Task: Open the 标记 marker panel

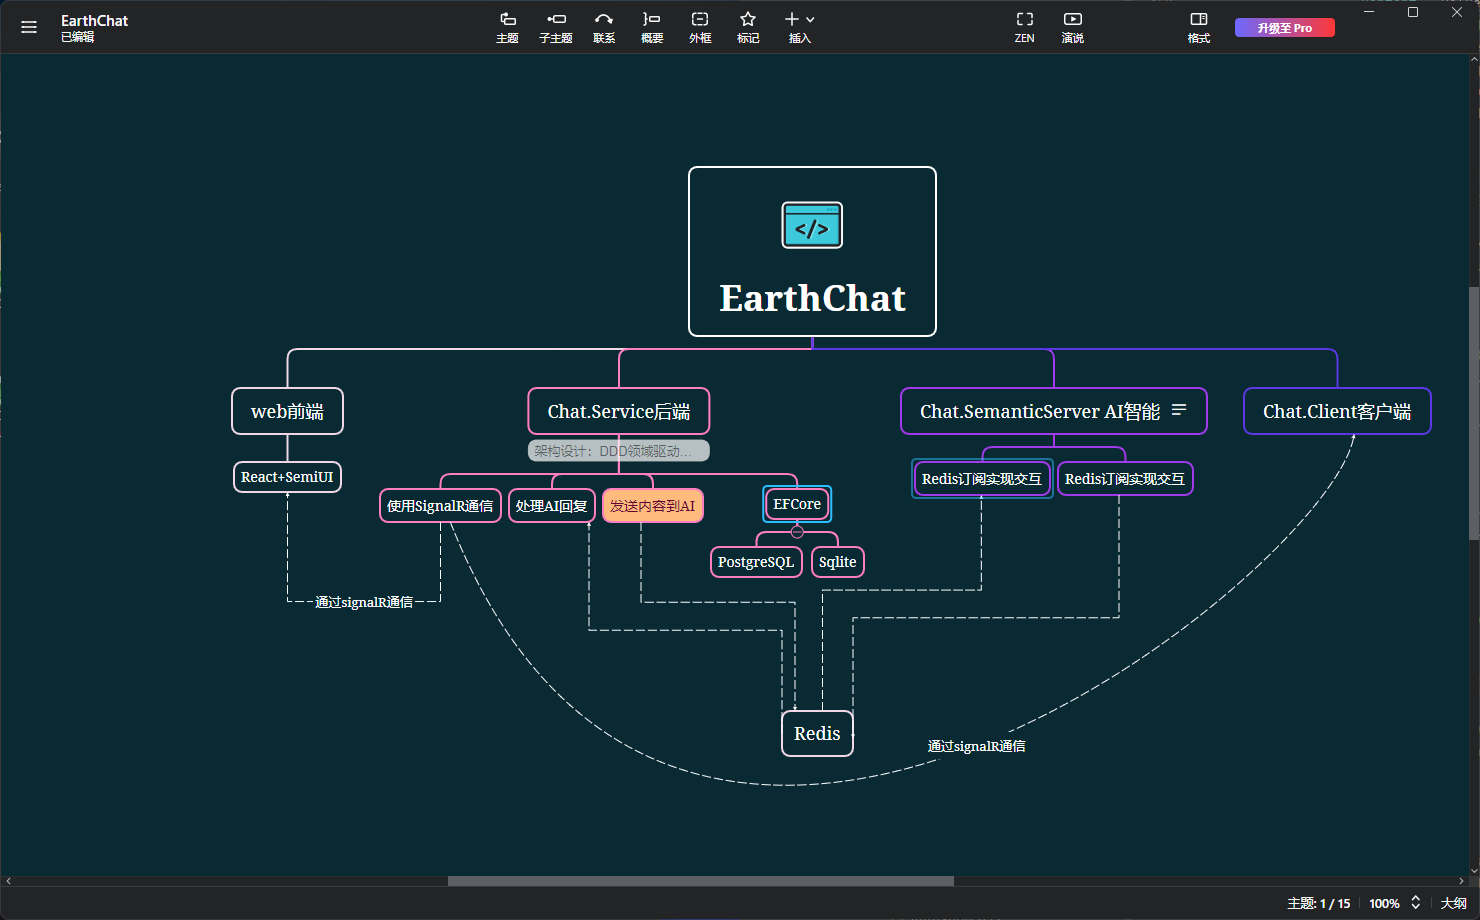Action: [748, 27]
